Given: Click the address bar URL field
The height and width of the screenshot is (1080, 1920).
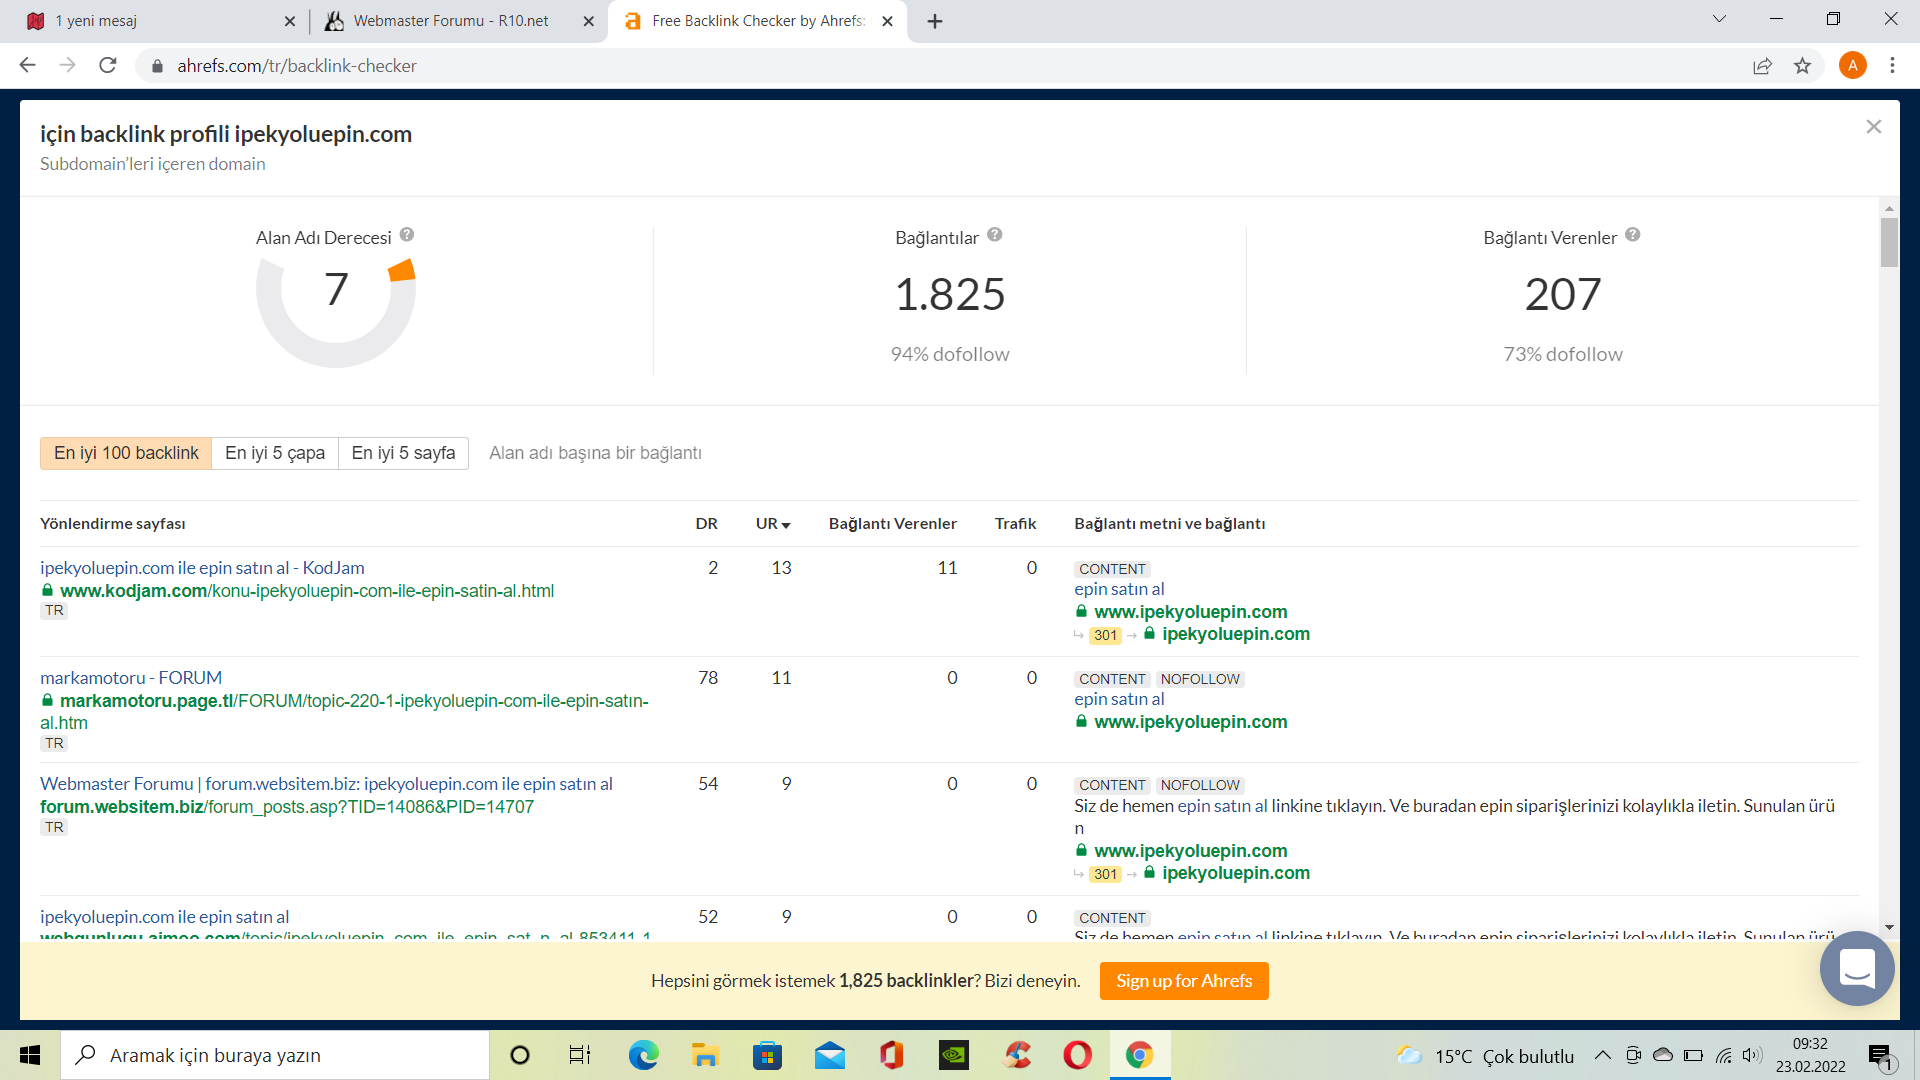Looking at the screenshot, I should click(940, 66).
